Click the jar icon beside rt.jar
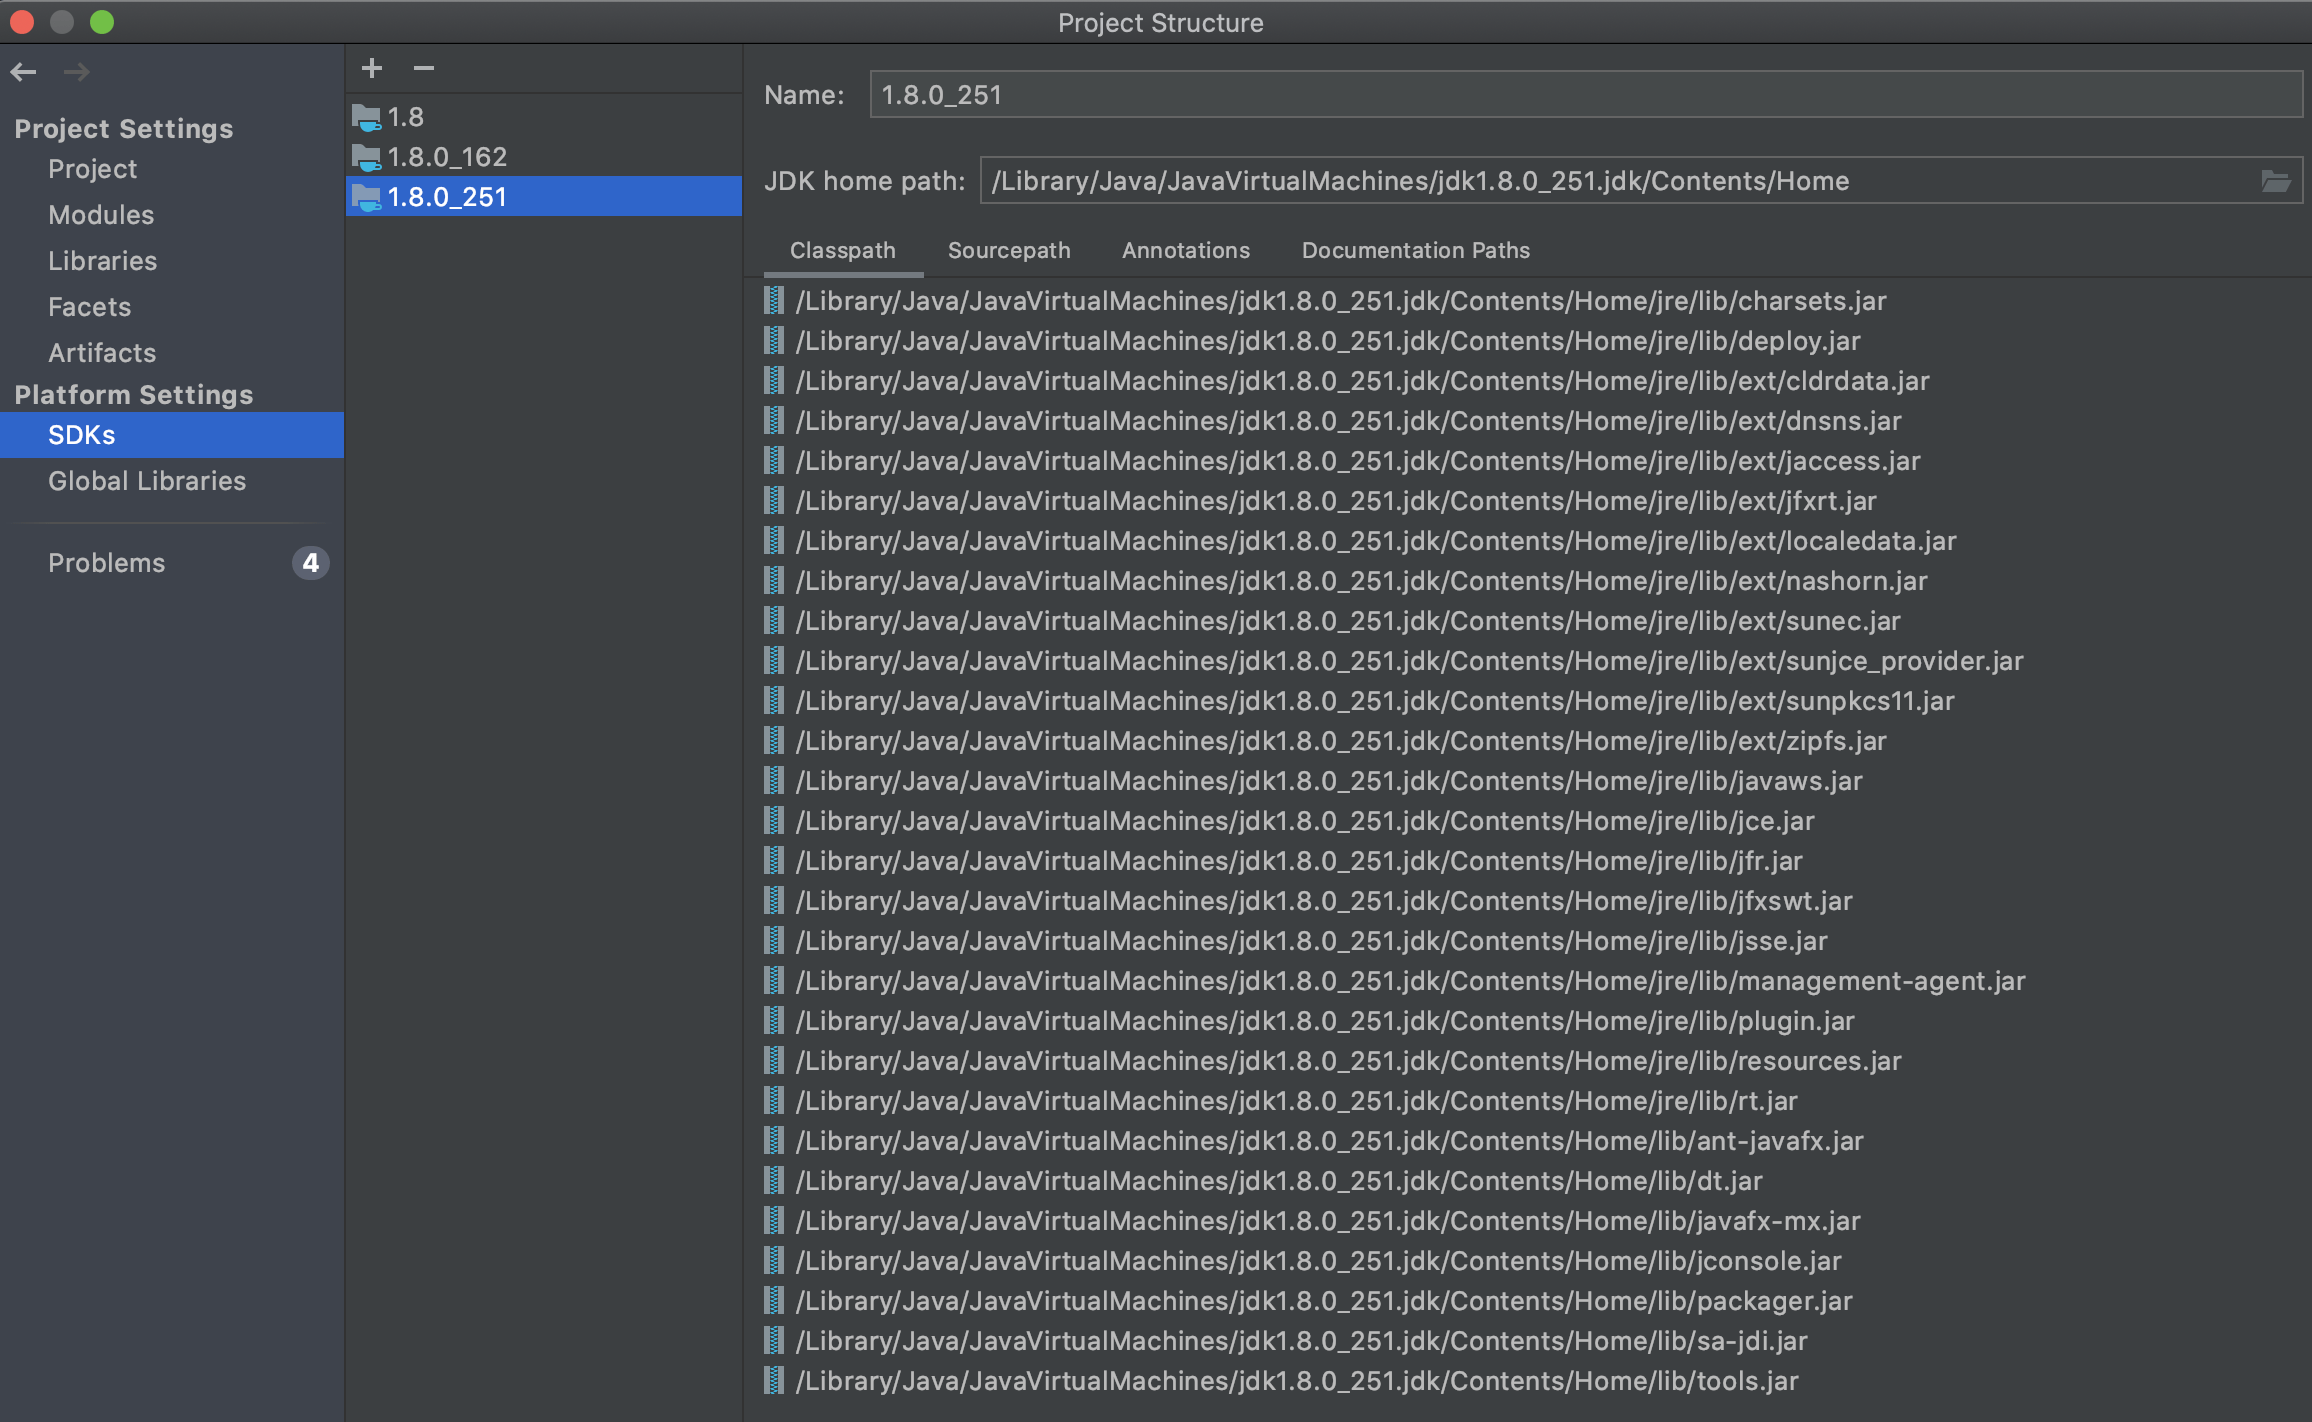This screenshot has height=1422, width=2312. 774,1100
